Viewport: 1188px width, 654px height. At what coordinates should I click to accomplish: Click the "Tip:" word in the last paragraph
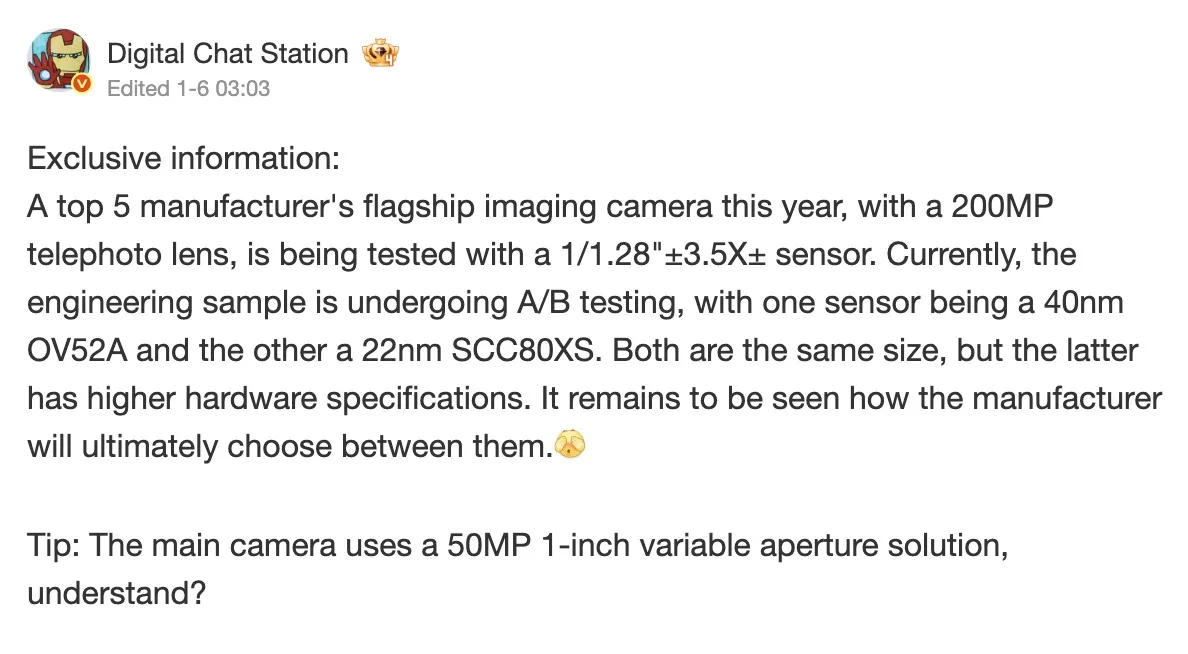52,544
